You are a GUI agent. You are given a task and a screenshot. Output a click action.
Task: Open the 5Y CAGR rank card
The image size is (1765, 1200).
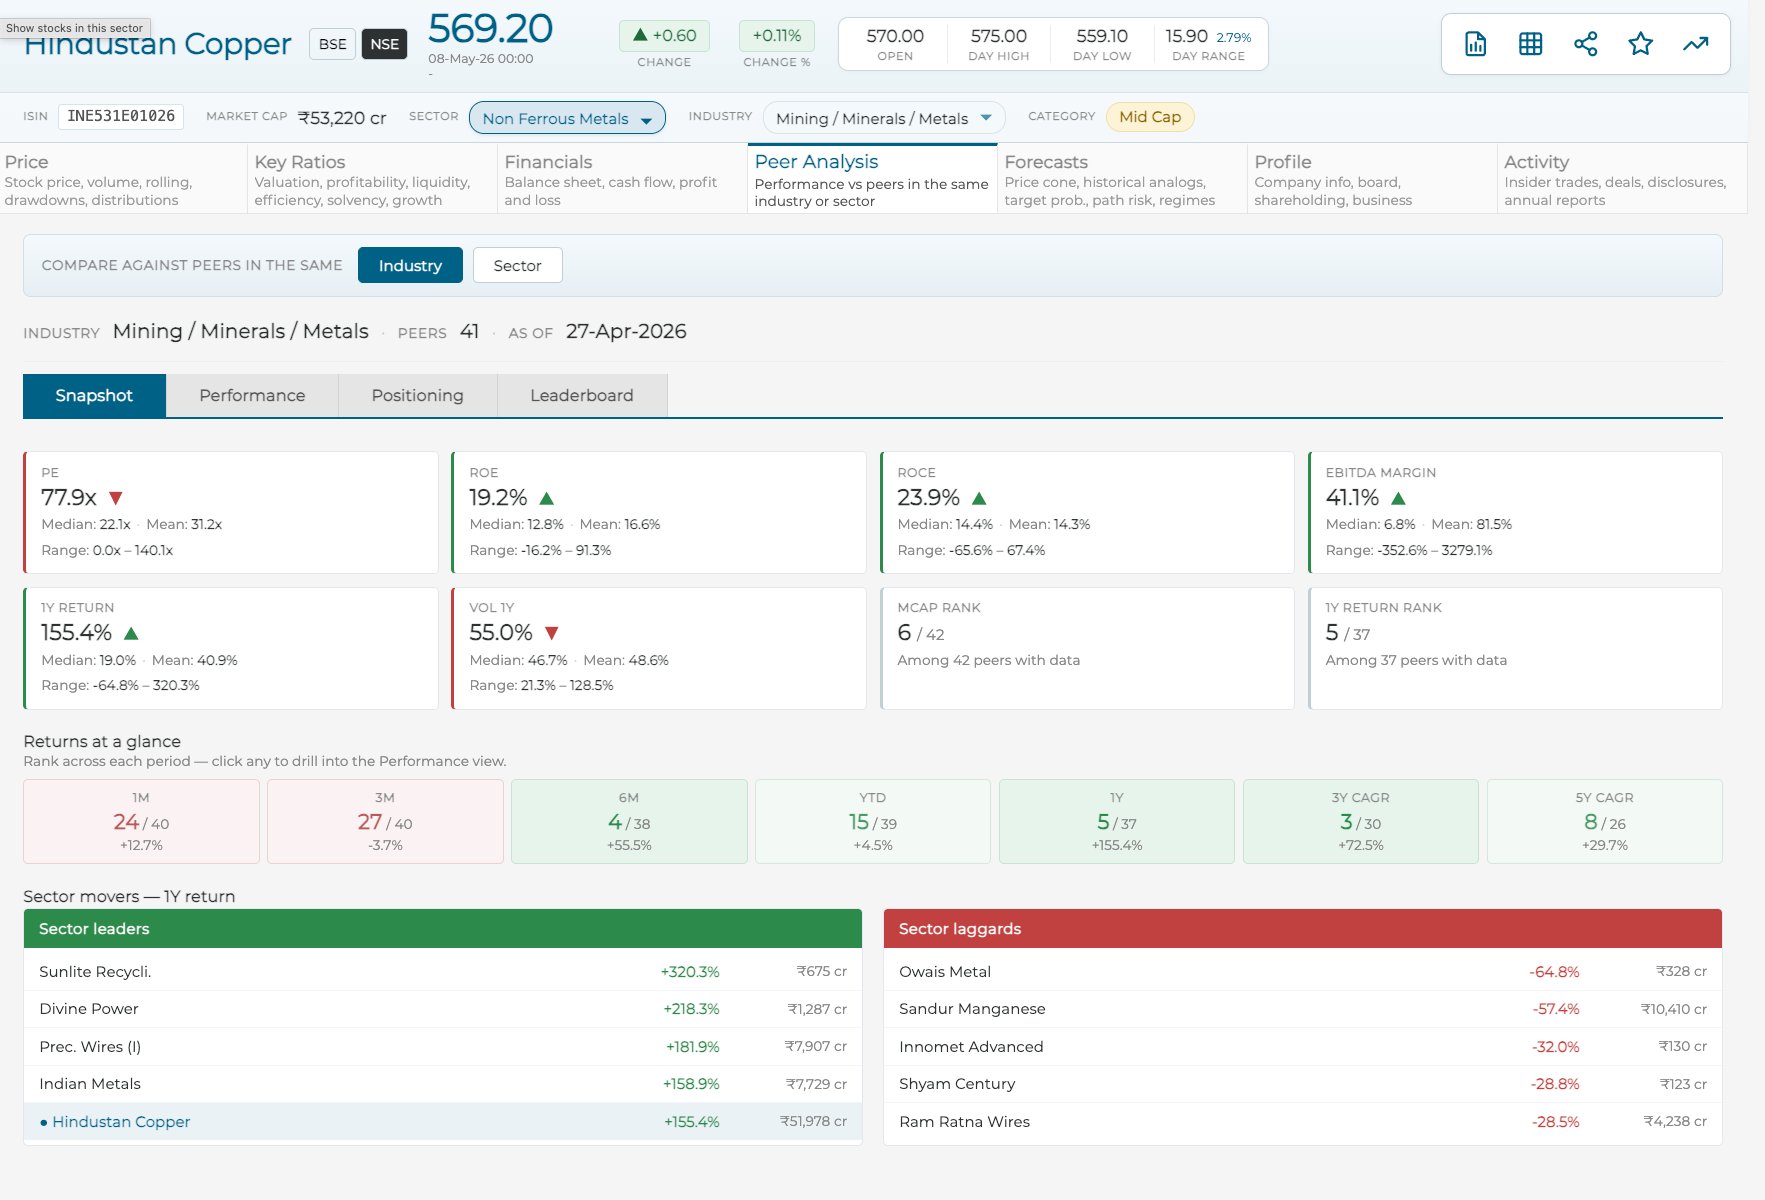(1605, 821)
